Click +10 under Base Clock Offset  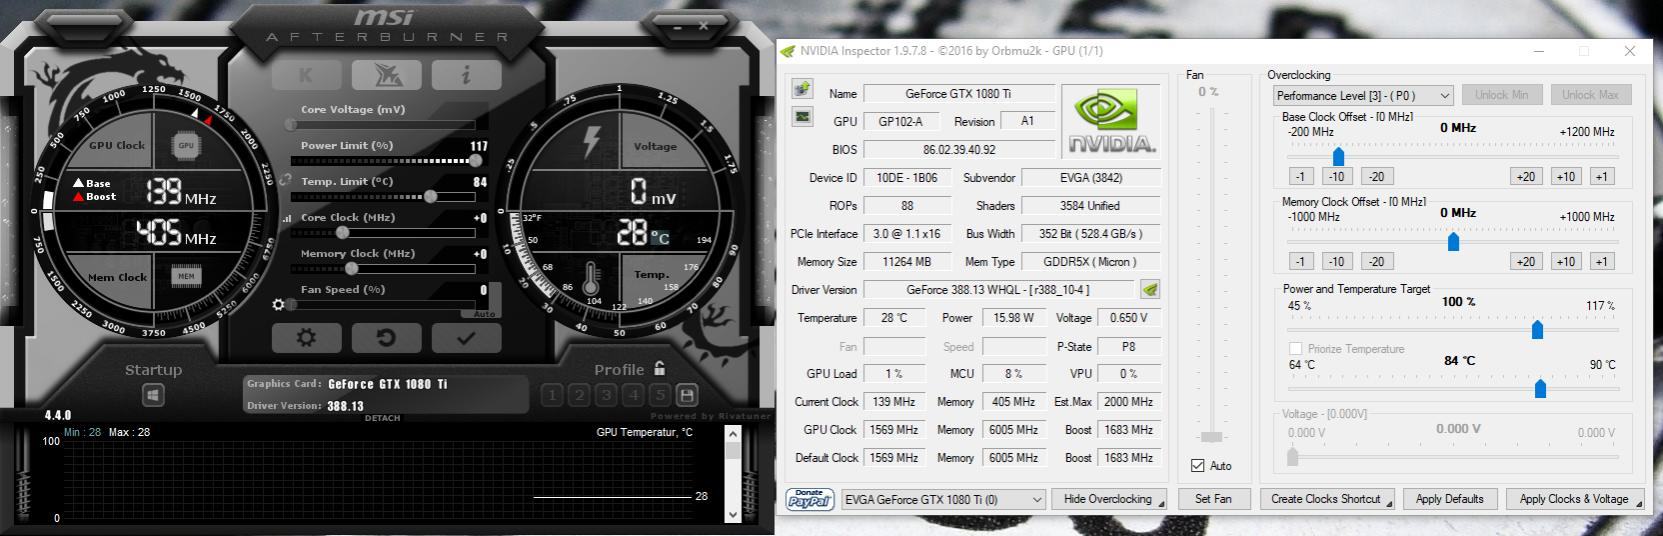coord(1566,176)
